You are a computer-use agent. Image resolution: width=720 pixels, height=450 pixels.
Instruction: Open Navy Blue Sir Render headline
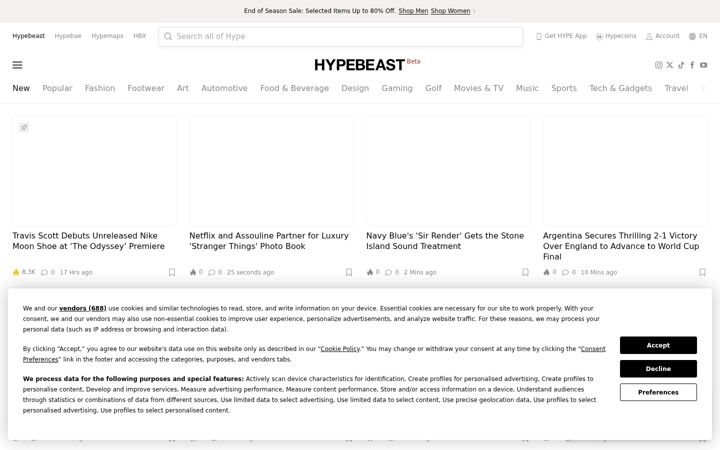tap(445, 241)
